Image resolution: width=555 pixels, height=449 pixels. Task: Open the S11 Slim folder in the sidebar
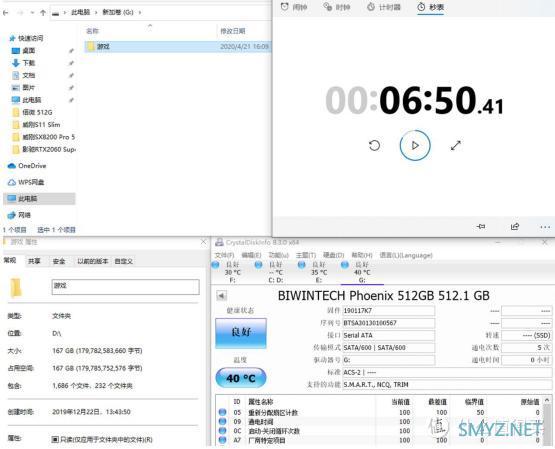[36, 125]
